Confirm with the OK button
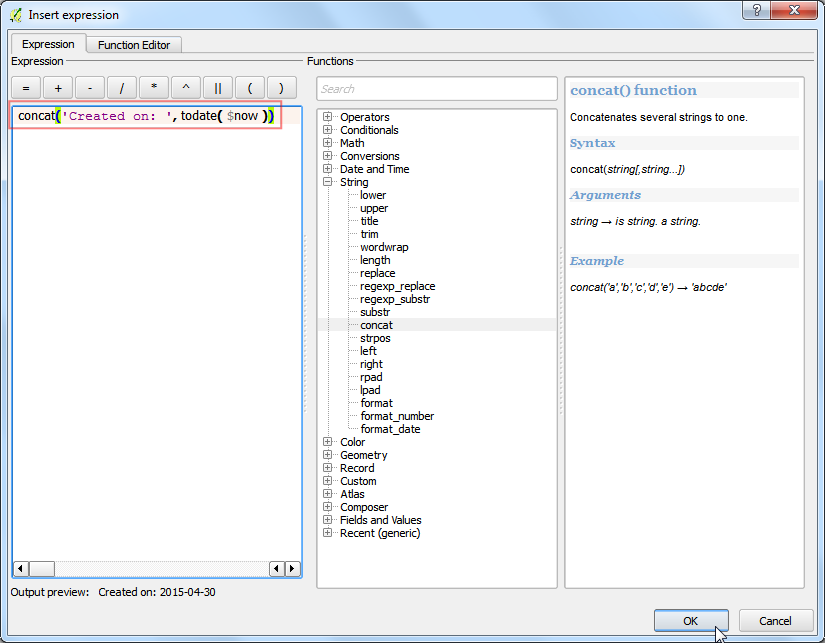825x643 pixels. pos(691,621)
